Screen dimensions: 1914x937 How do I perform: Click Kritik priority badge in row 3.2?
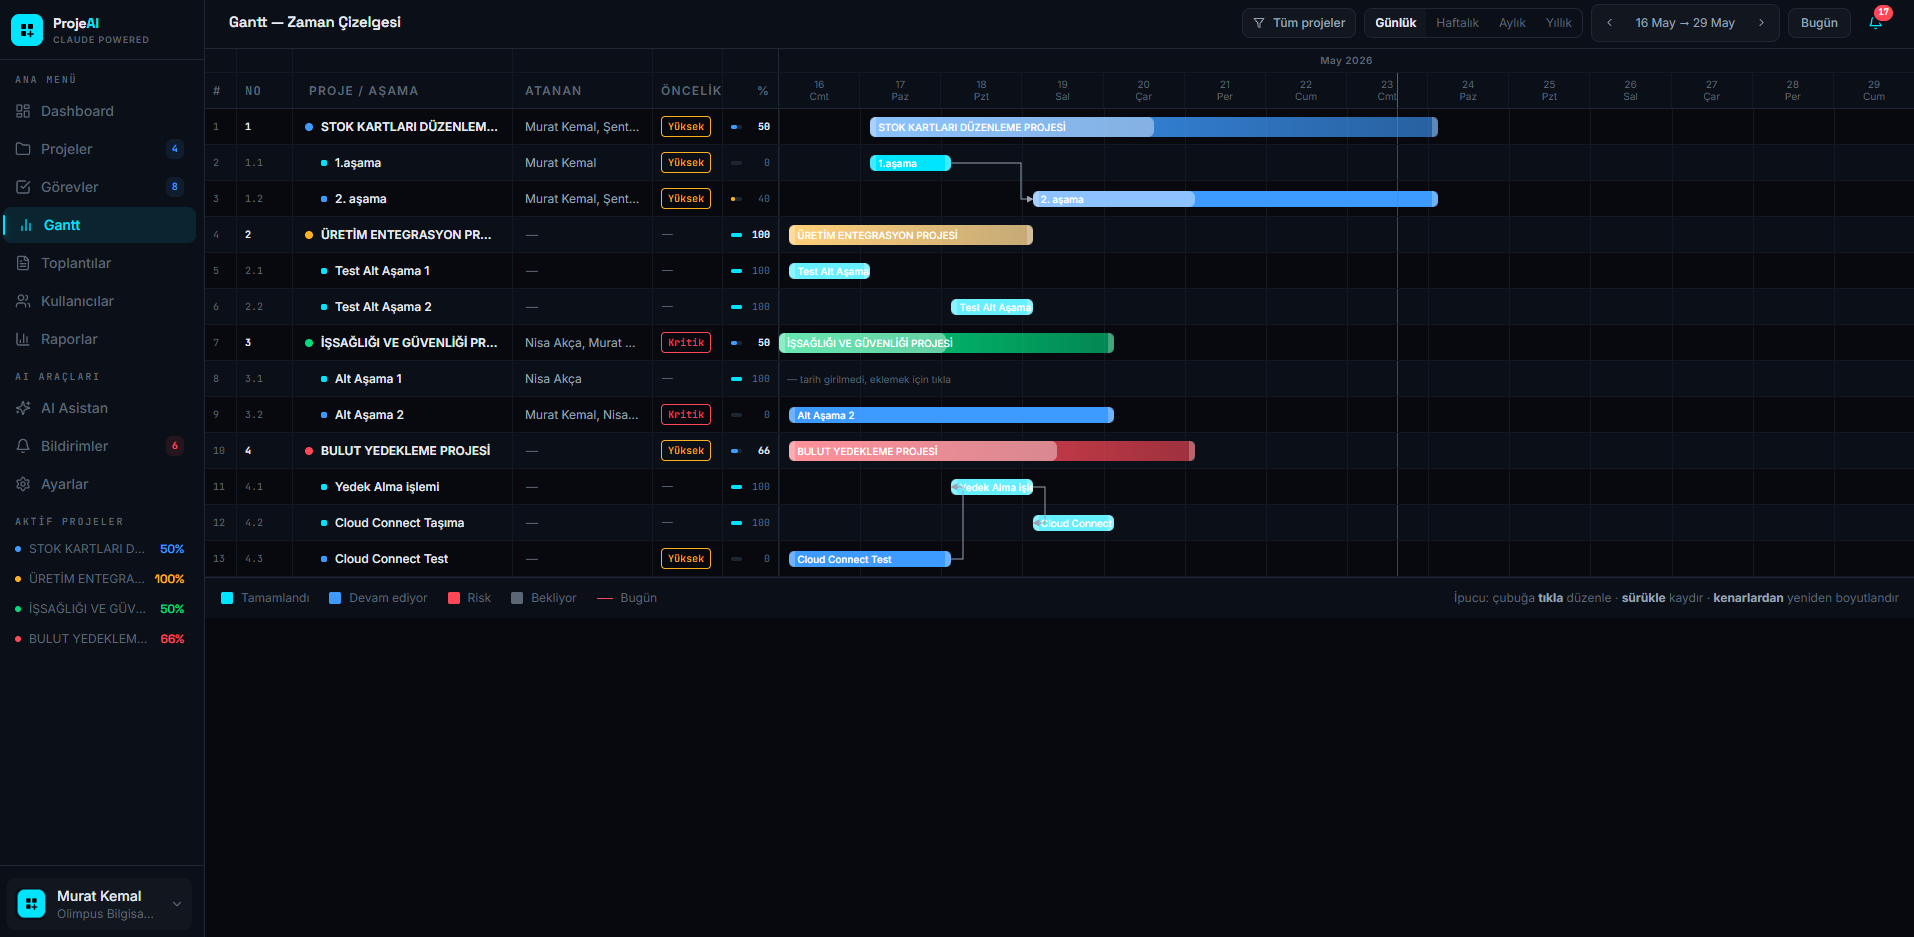tap(686, 415)
